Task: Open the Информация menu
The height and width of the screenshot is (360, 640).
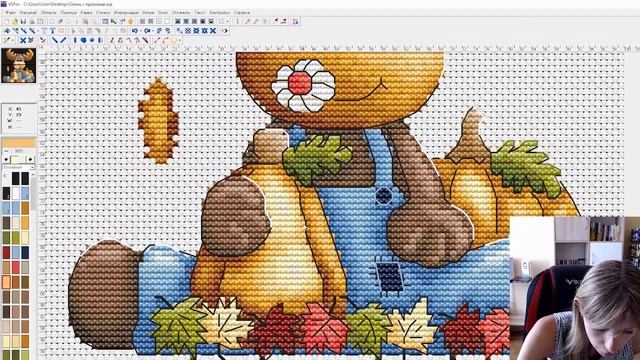Action: click(126, 13)
